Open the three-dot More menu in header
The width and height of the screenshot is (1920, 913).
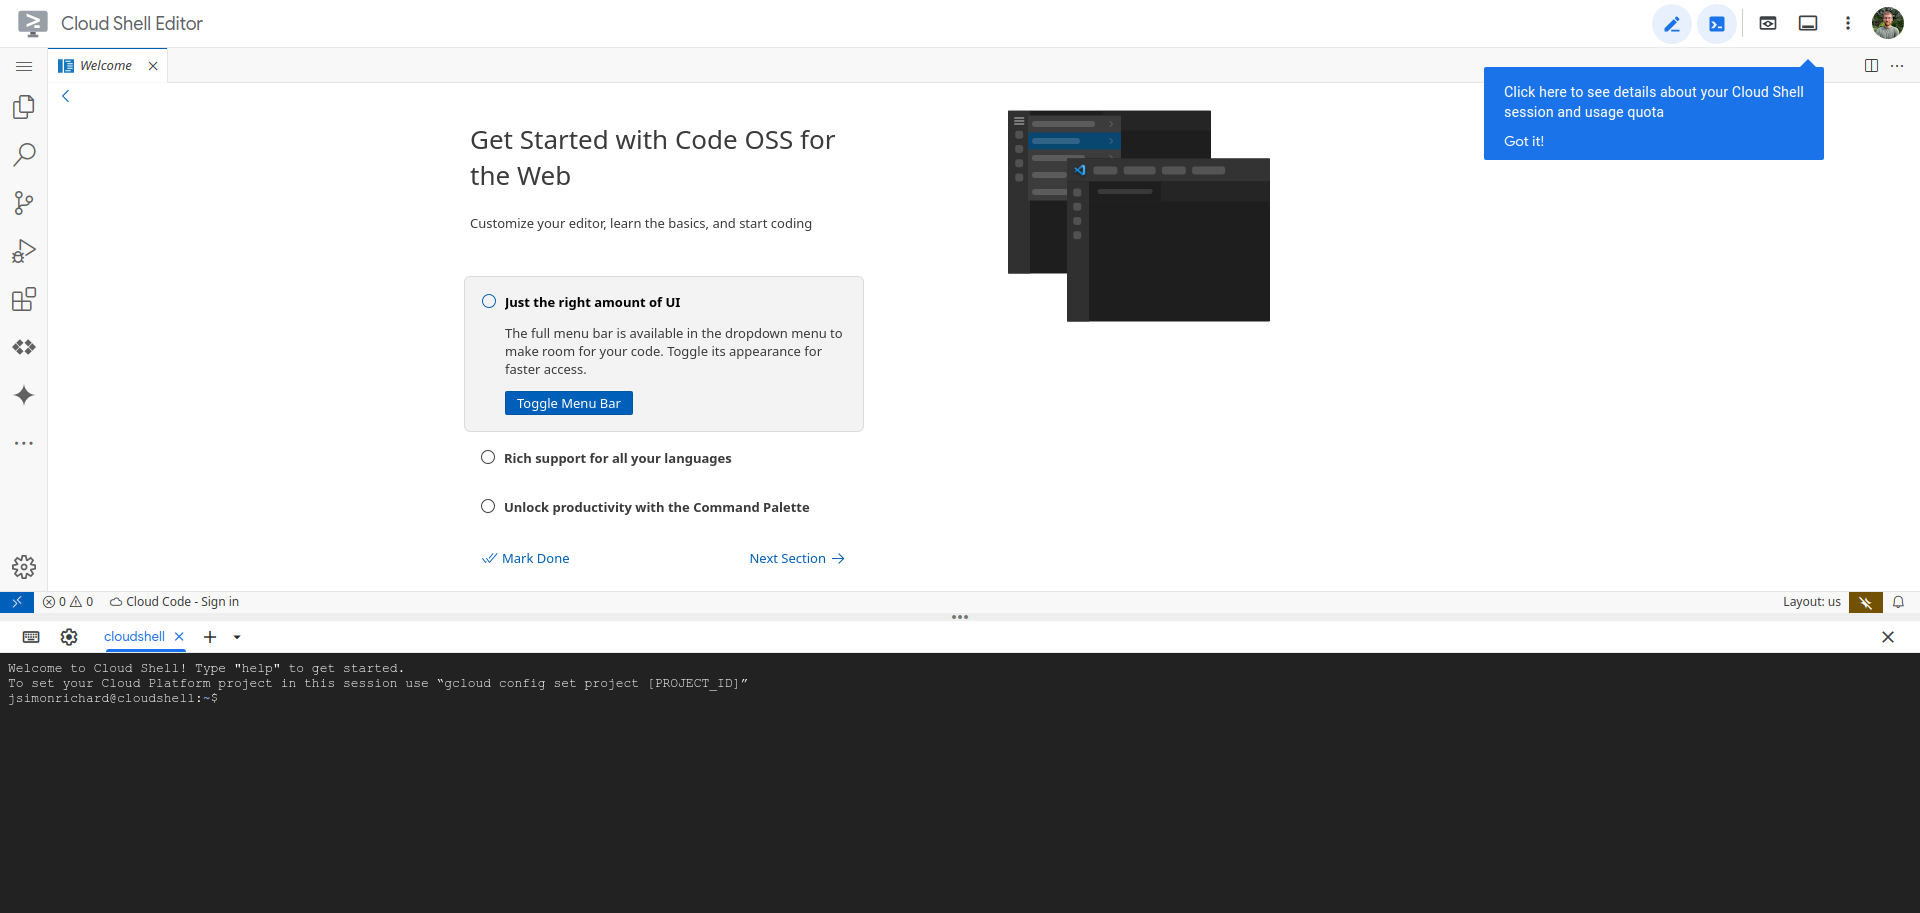(1848, 23)
